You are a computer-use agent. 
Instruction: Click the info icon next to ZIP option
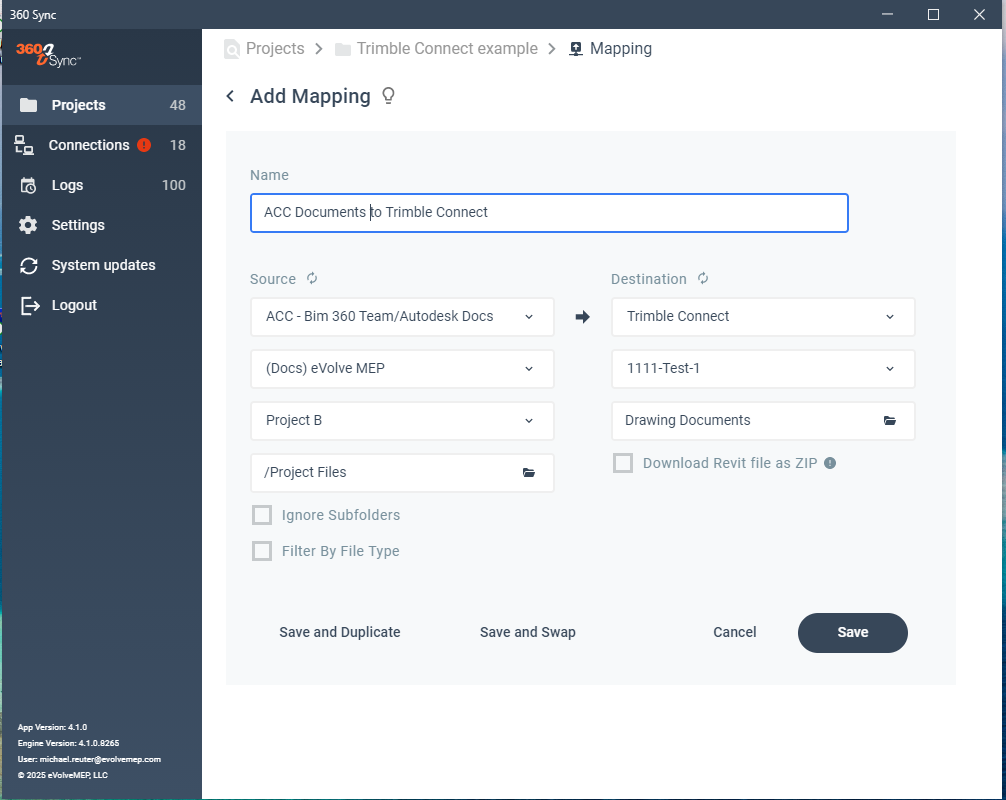click(830, 463)
